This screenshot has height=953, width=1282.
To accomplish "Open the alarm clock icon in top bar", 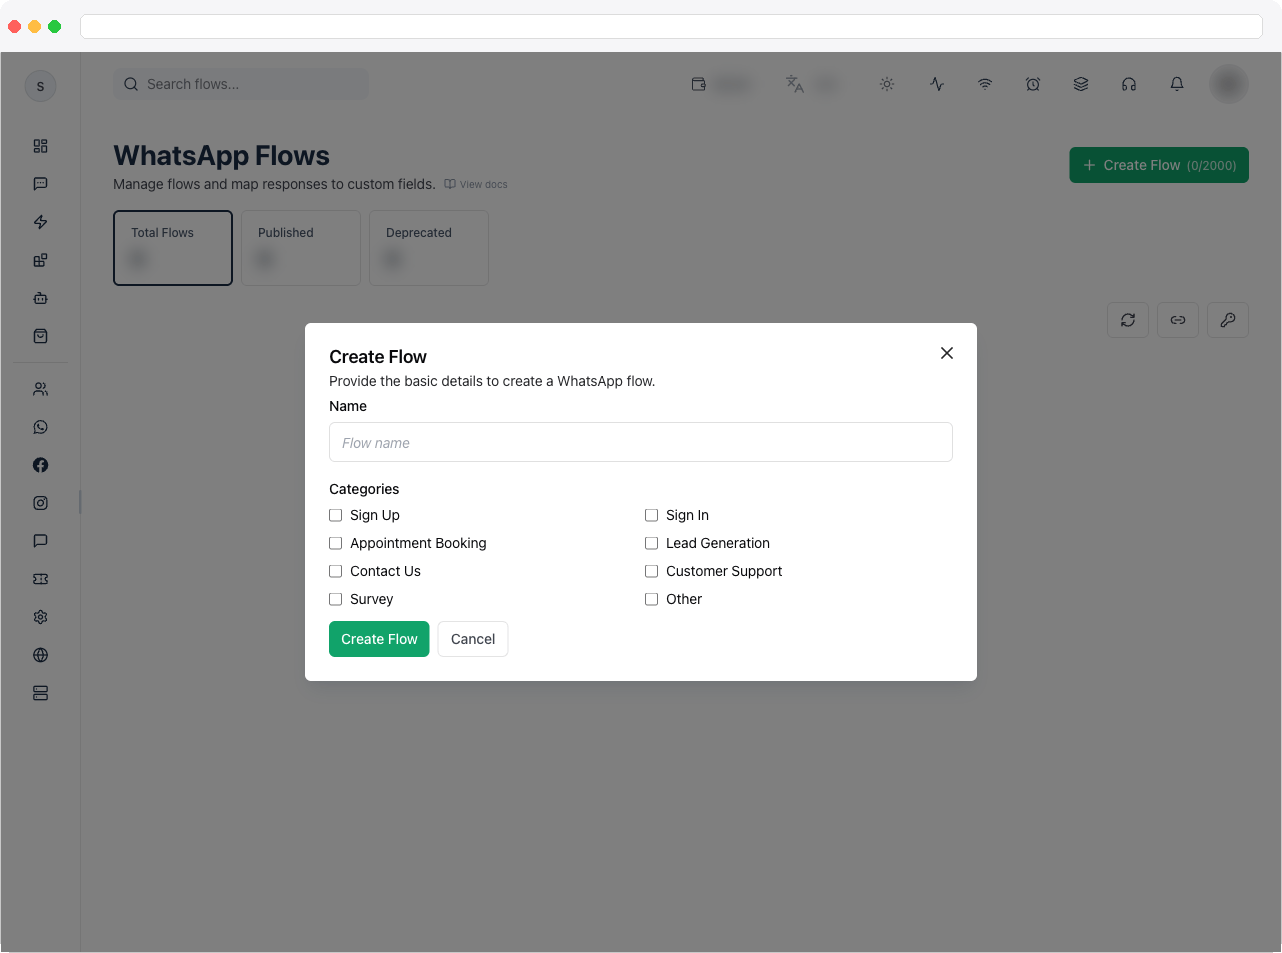I will point(1033,84).
